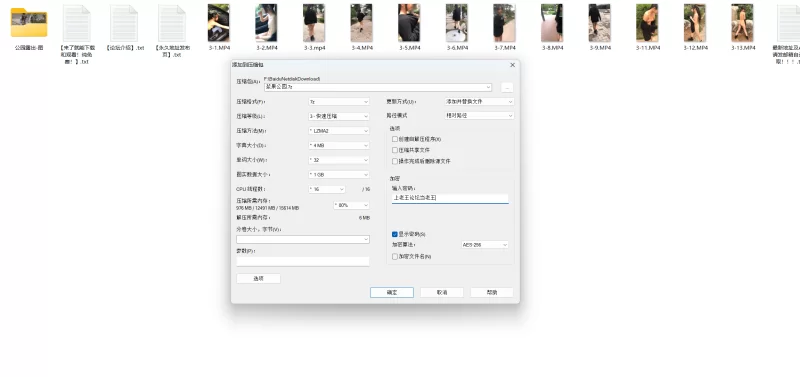The width and height of the screenshot is (800, 377).
Task: Toggle 创建自解压程序 checkbox
Action: coord(395,139)
